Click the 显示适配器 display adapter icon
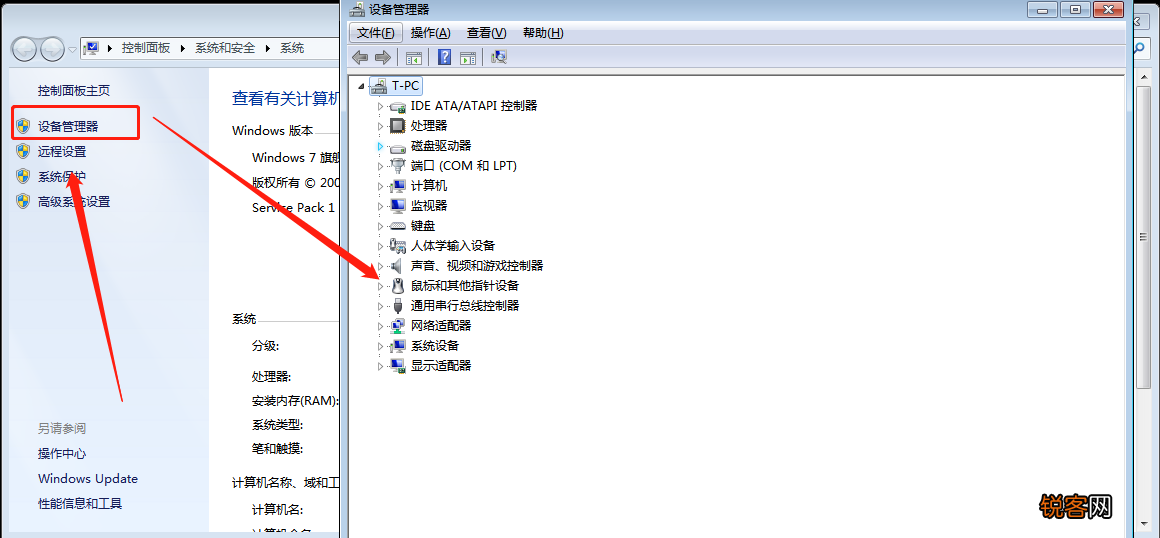Screen dimensions: 1160x538 (397, 366)
